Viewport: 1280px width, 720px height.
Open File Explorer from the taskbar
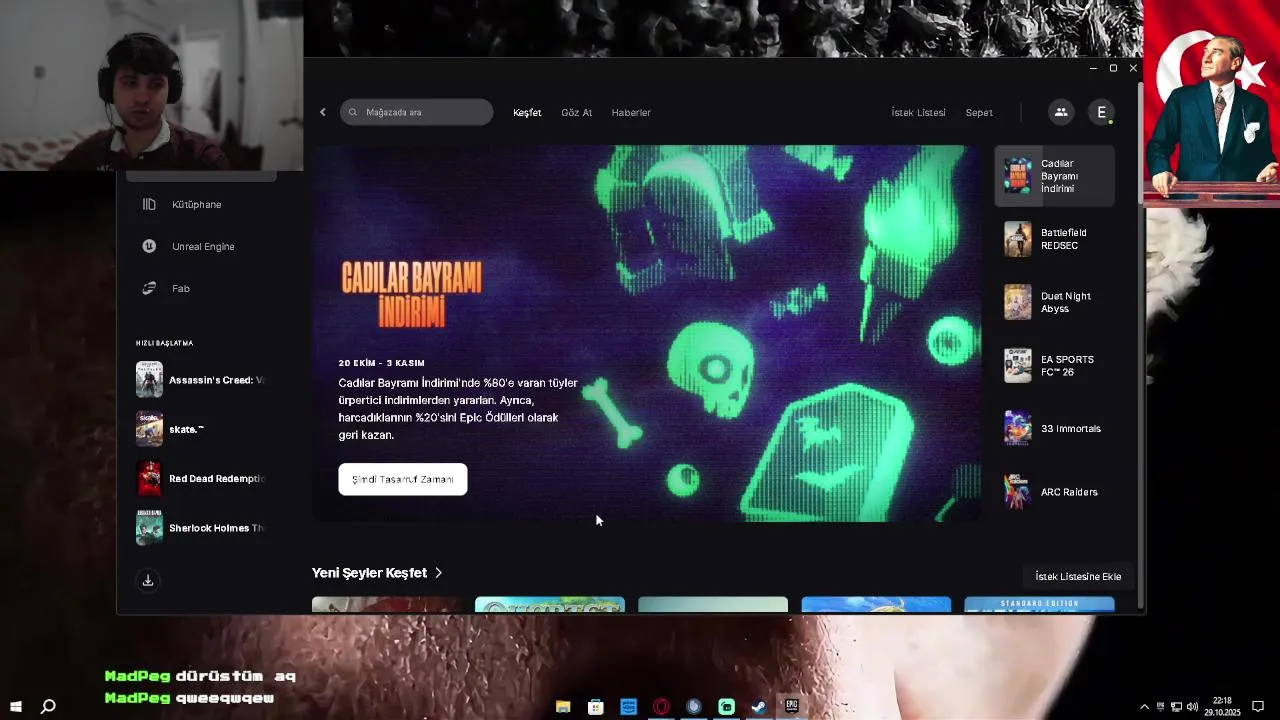pyautogui.click(x=563, y=707)
